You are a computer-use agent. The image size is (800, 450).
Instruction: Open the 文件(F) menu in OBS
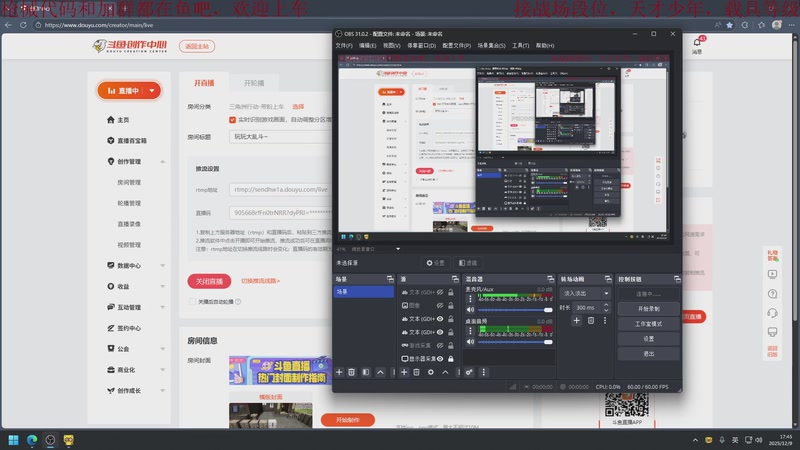[x=344, y=45]
